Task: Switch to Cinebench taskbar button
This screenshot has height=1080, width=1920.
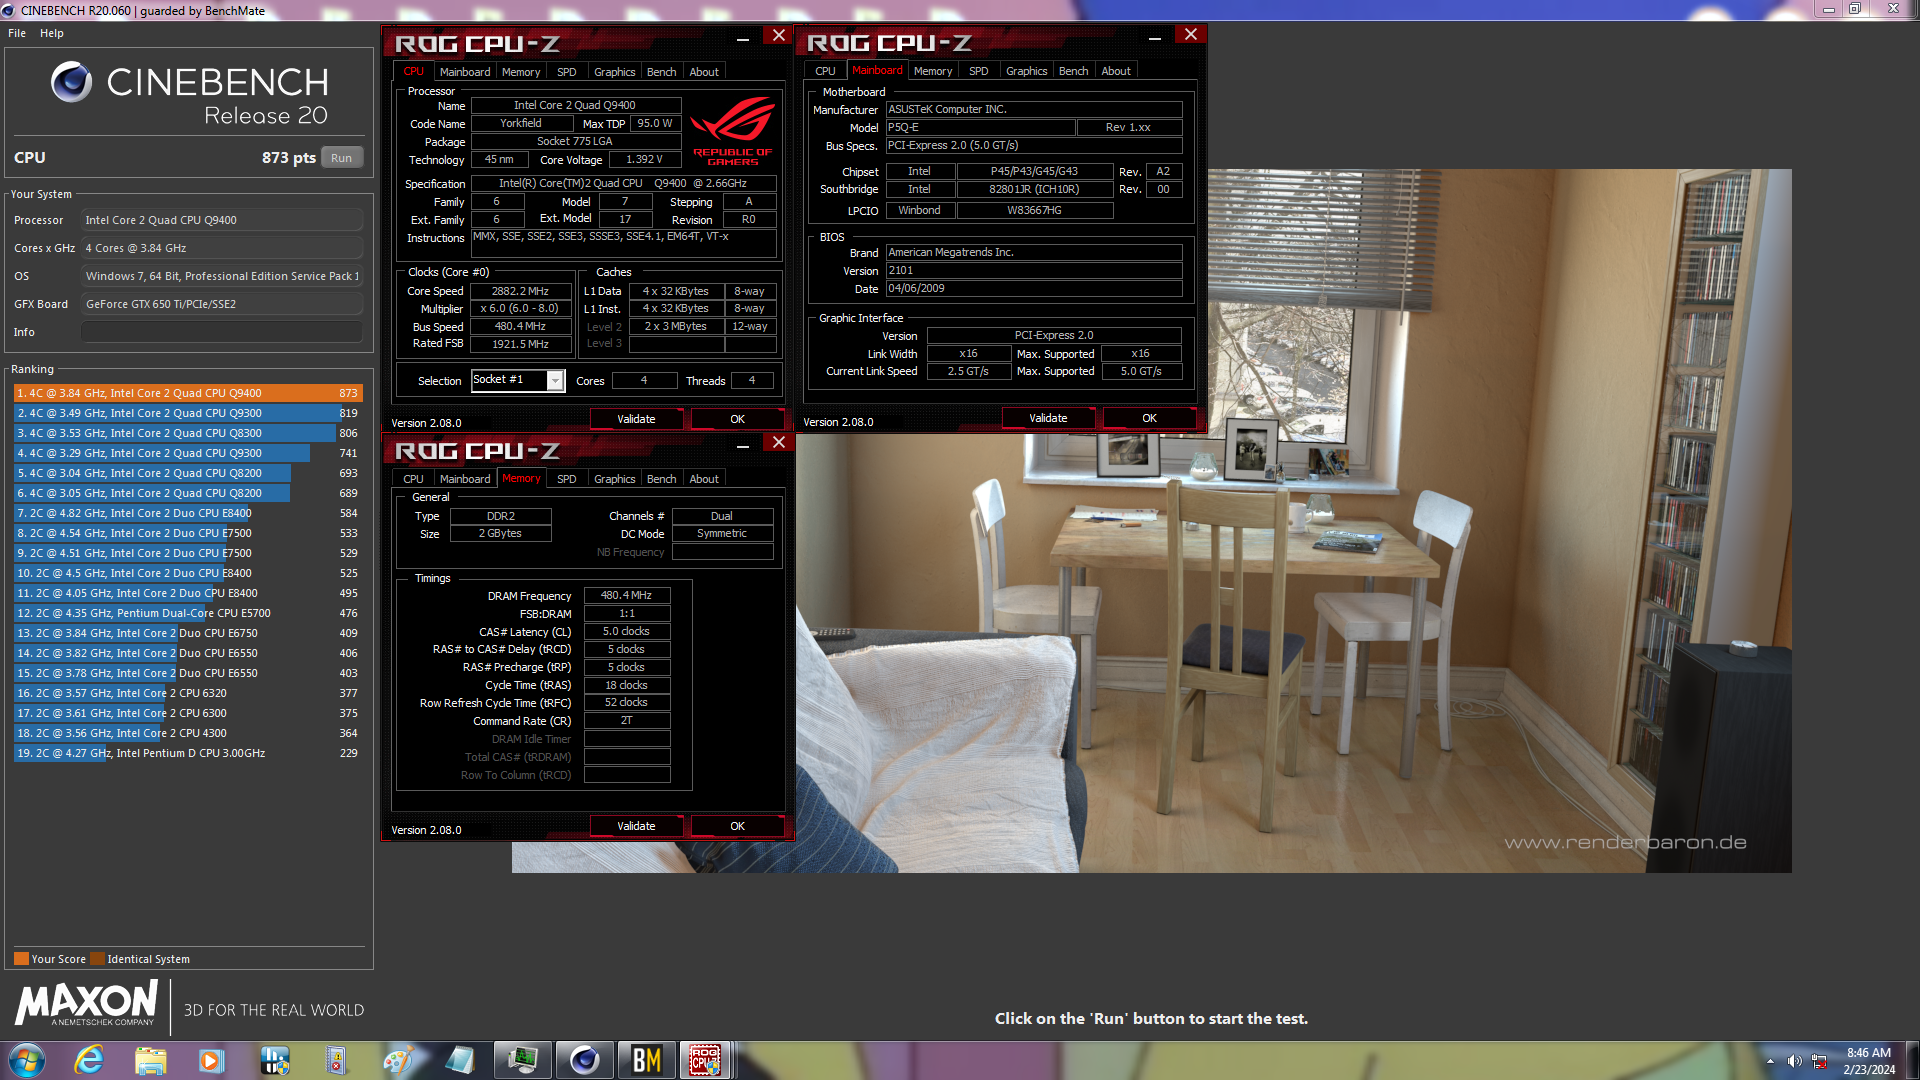Action: click(585, 1060)
